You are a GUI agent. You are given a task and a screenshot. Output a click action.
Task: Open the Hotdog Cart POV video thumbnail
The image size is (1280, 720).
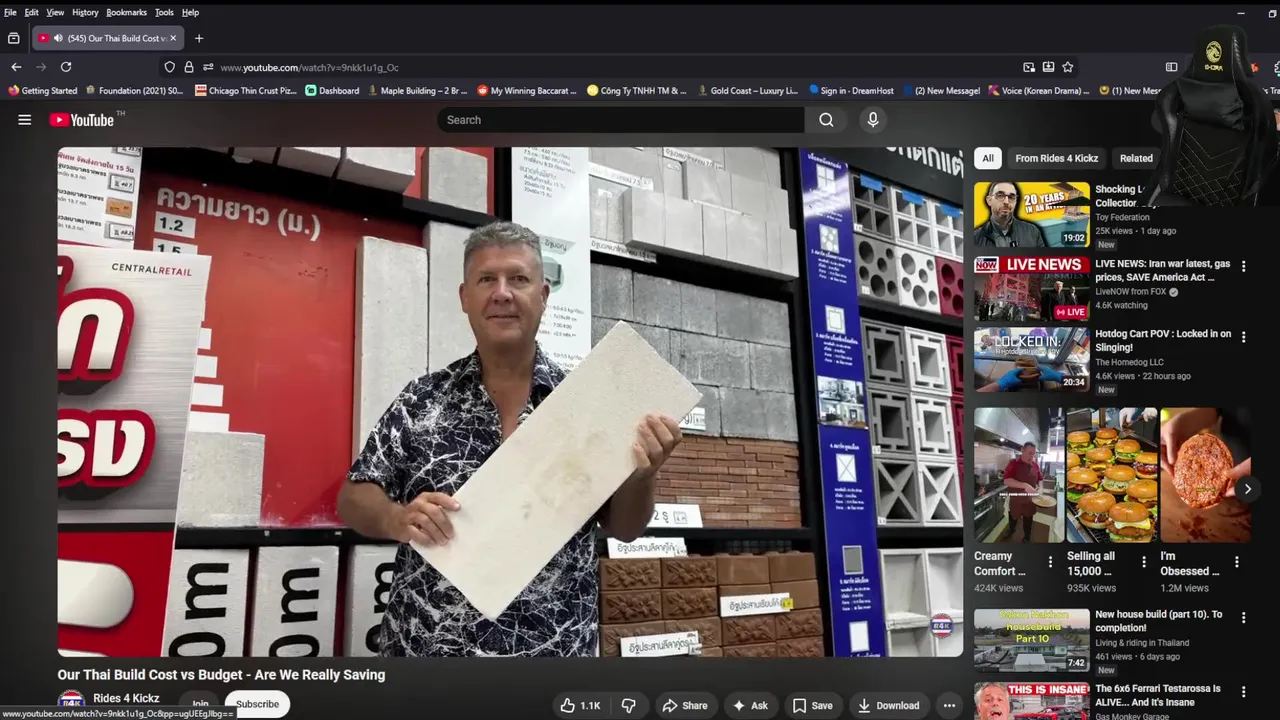1032,361
